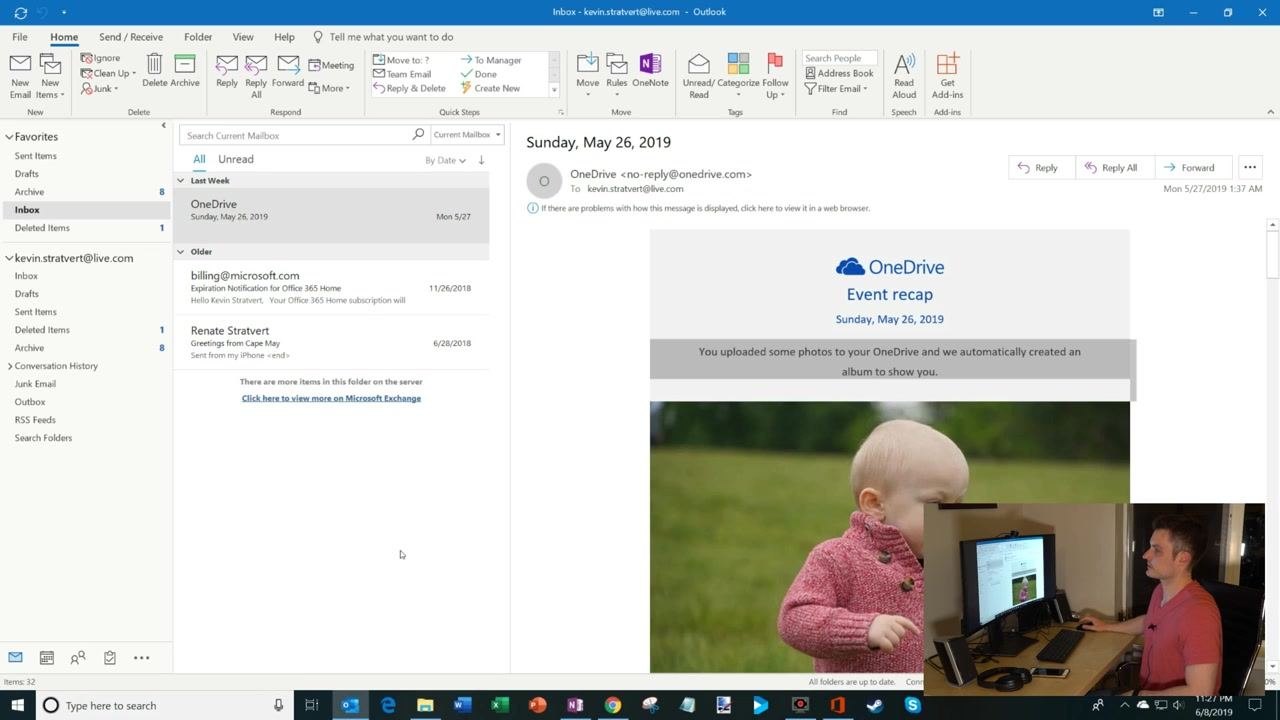Open the By Date sort dropdown
1280x720 pixels.
[445, 160]
